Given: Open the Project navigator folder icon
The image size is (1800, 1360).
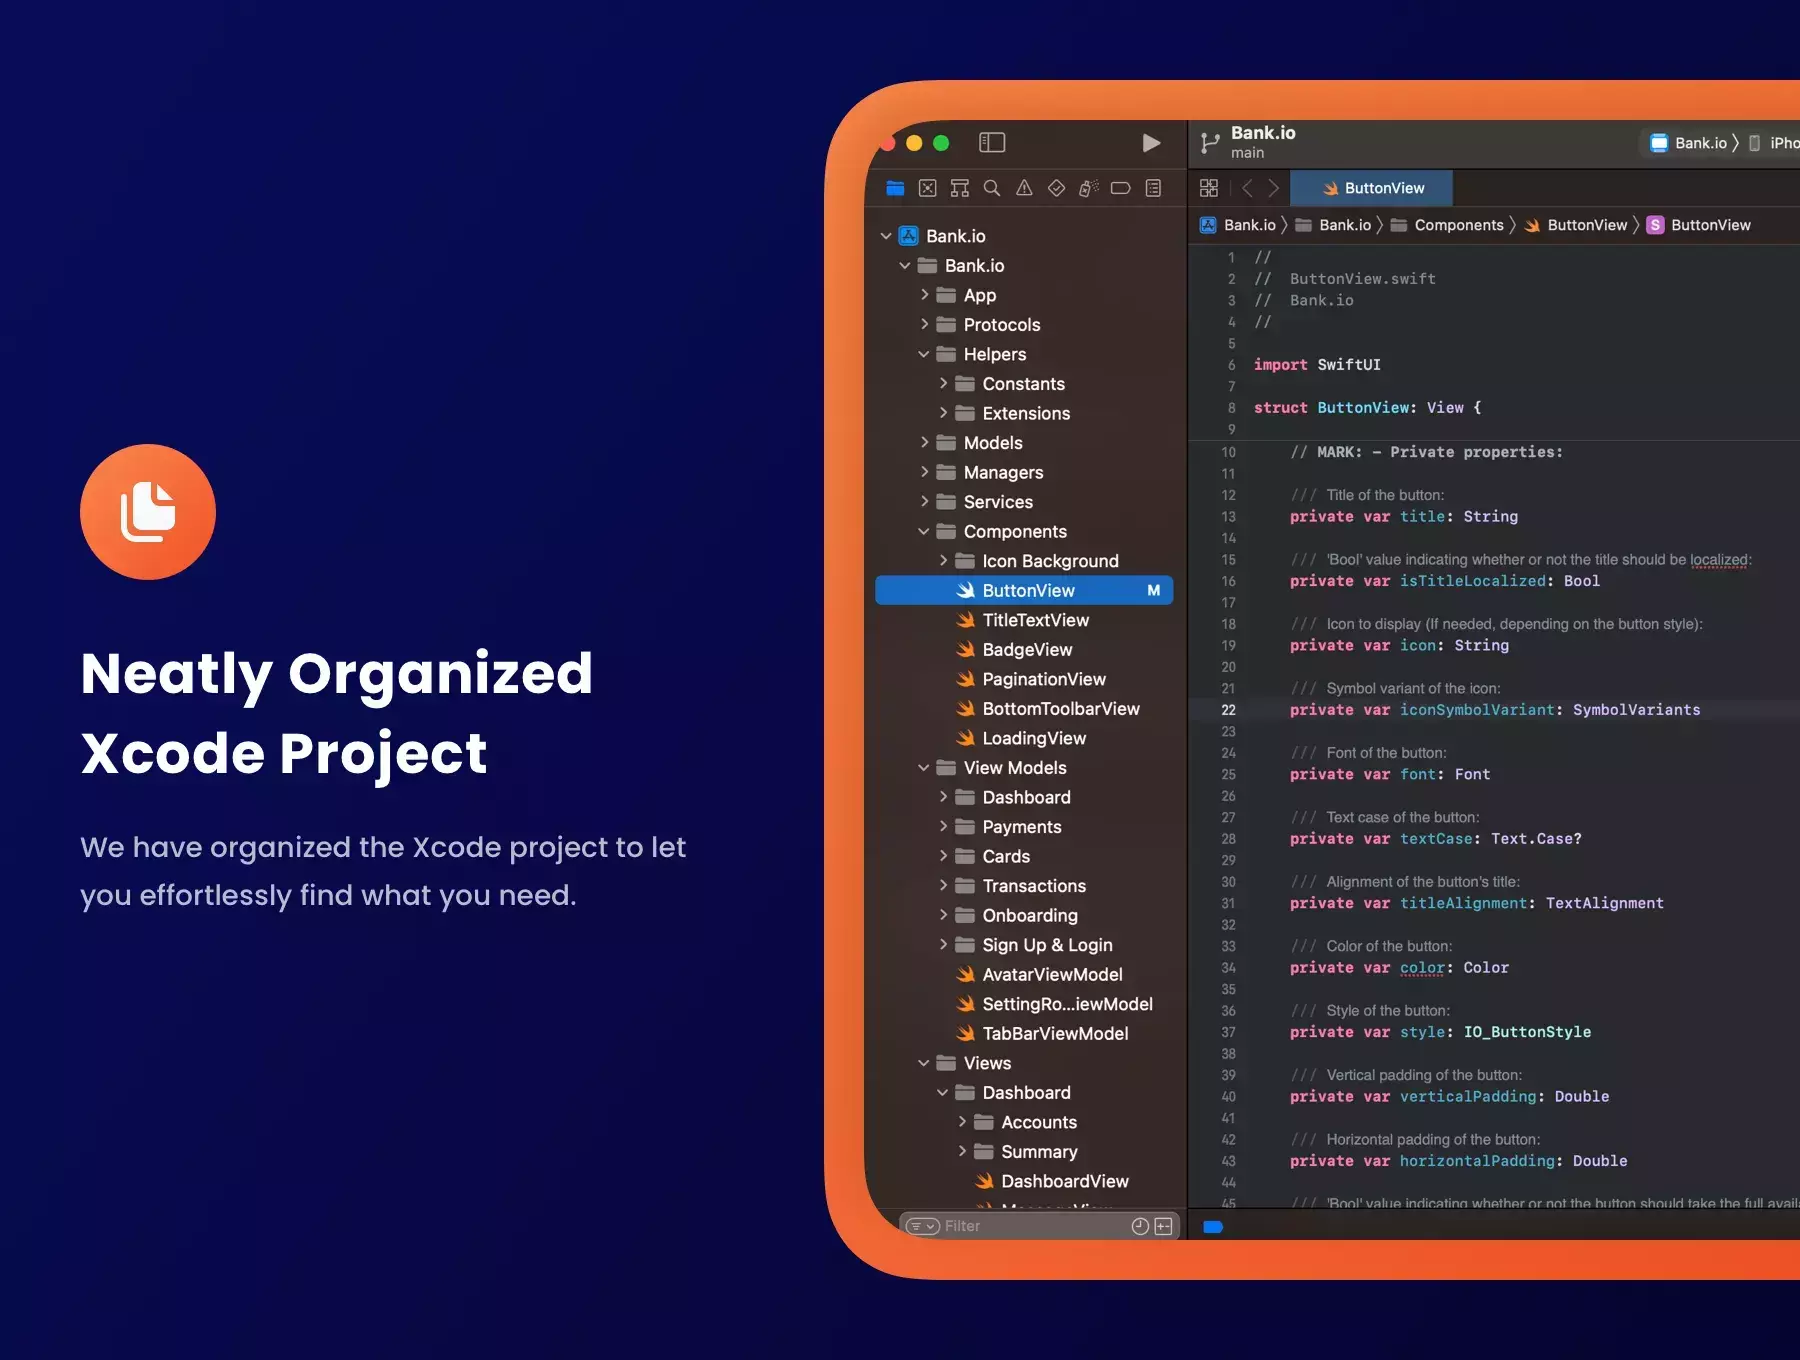Looking at the screenshot, I should click(895, 188).
